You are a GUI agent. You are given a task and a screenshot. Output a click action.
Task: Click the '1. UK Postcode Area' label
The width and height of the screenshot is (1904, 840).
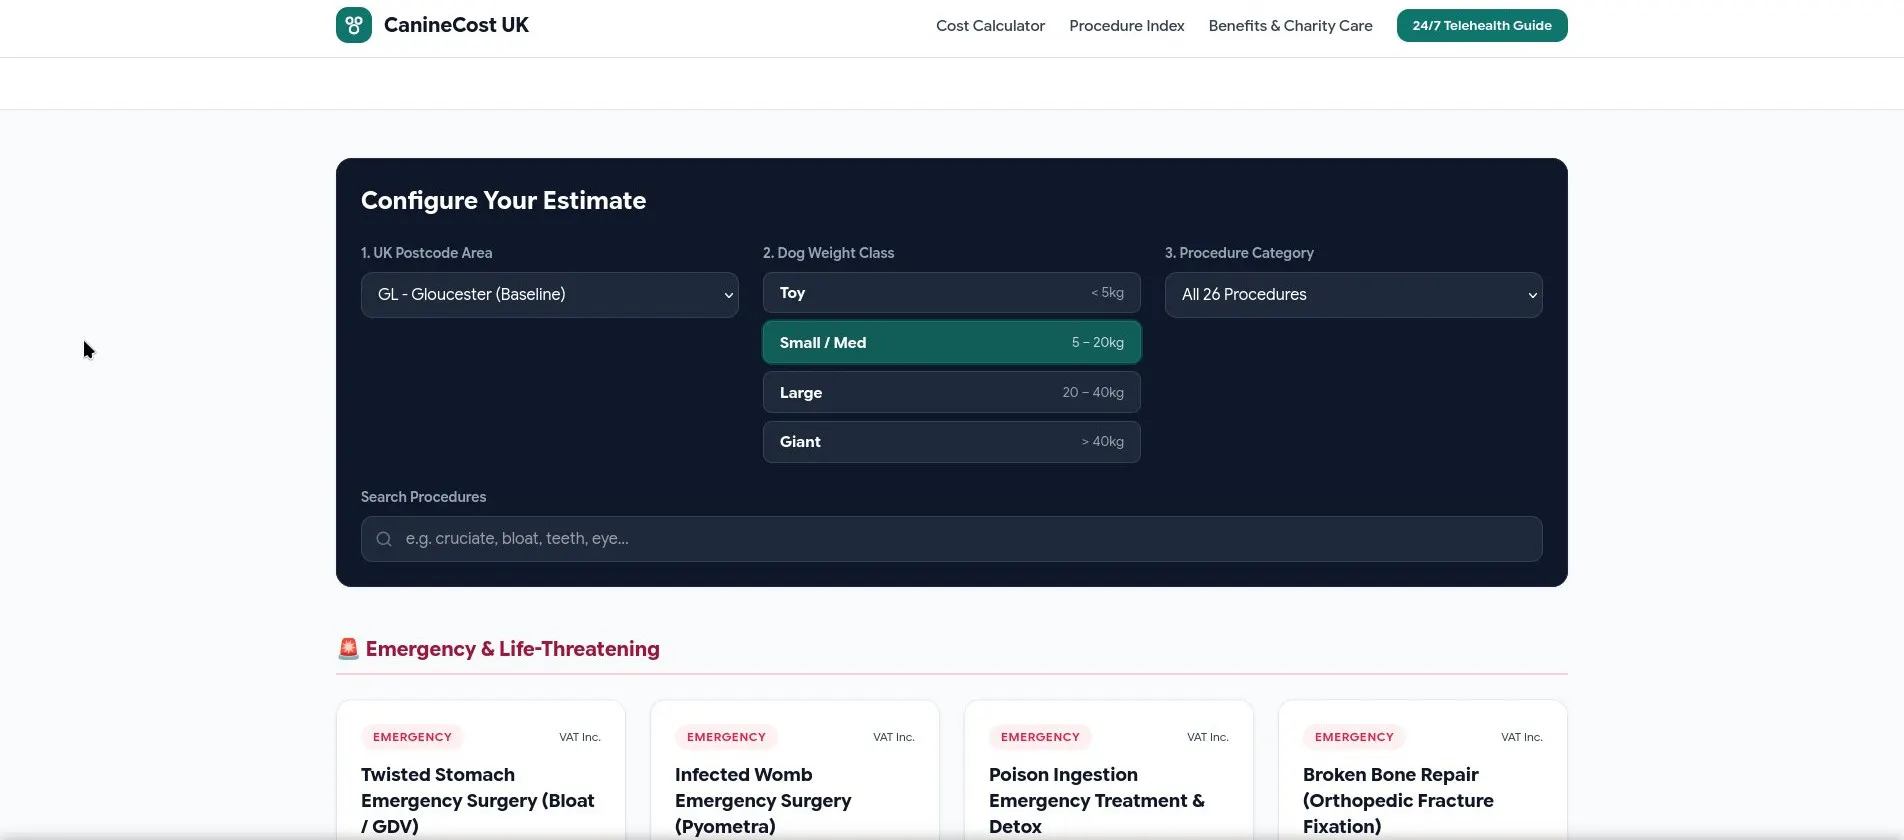(x=427, y=253)
